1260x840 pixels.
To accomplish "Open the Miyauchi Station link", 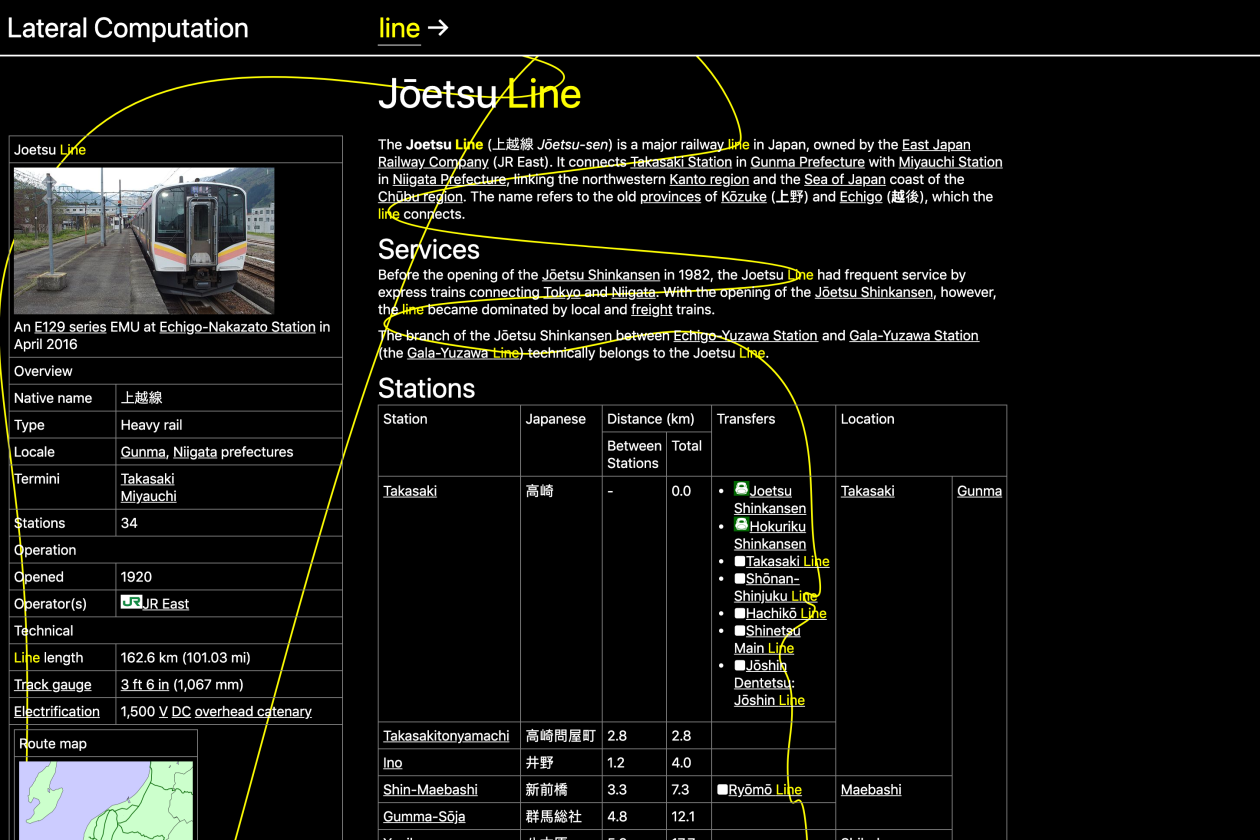I will [x=950, y=162].
